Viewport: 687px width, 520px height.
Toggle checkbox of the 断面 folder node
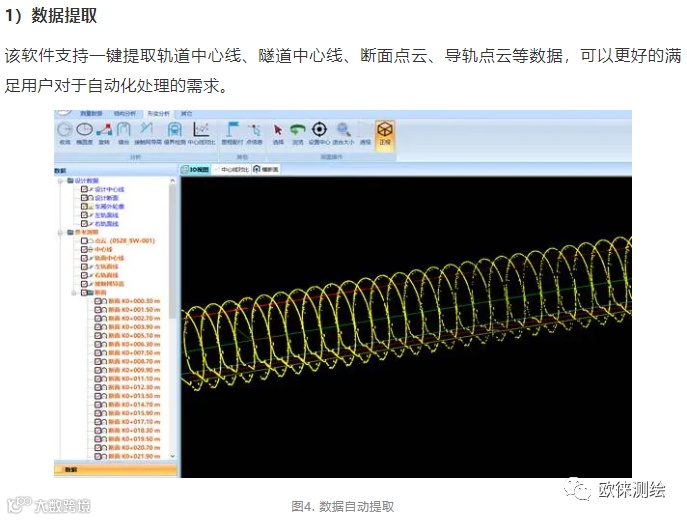[84, 292]
